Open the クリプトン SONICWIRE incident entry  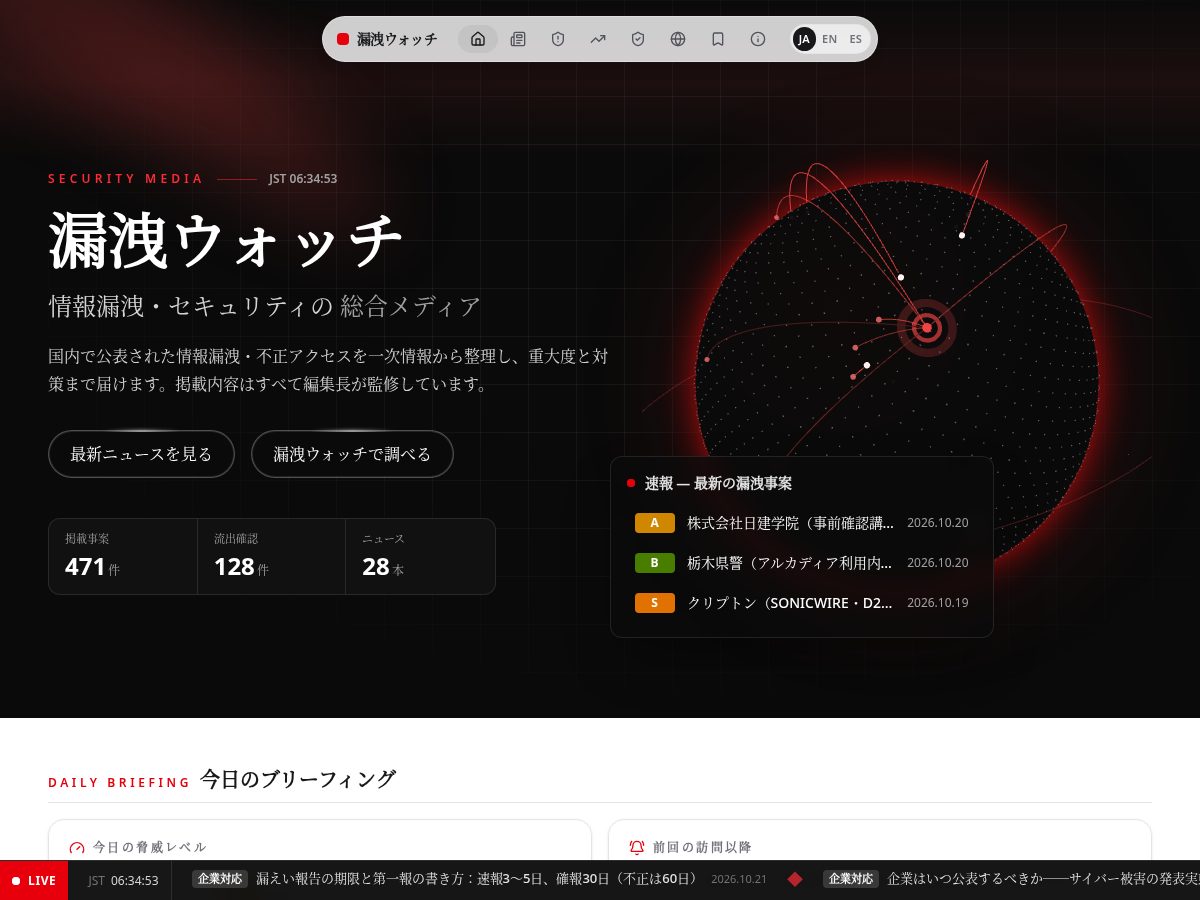(802, 603)
